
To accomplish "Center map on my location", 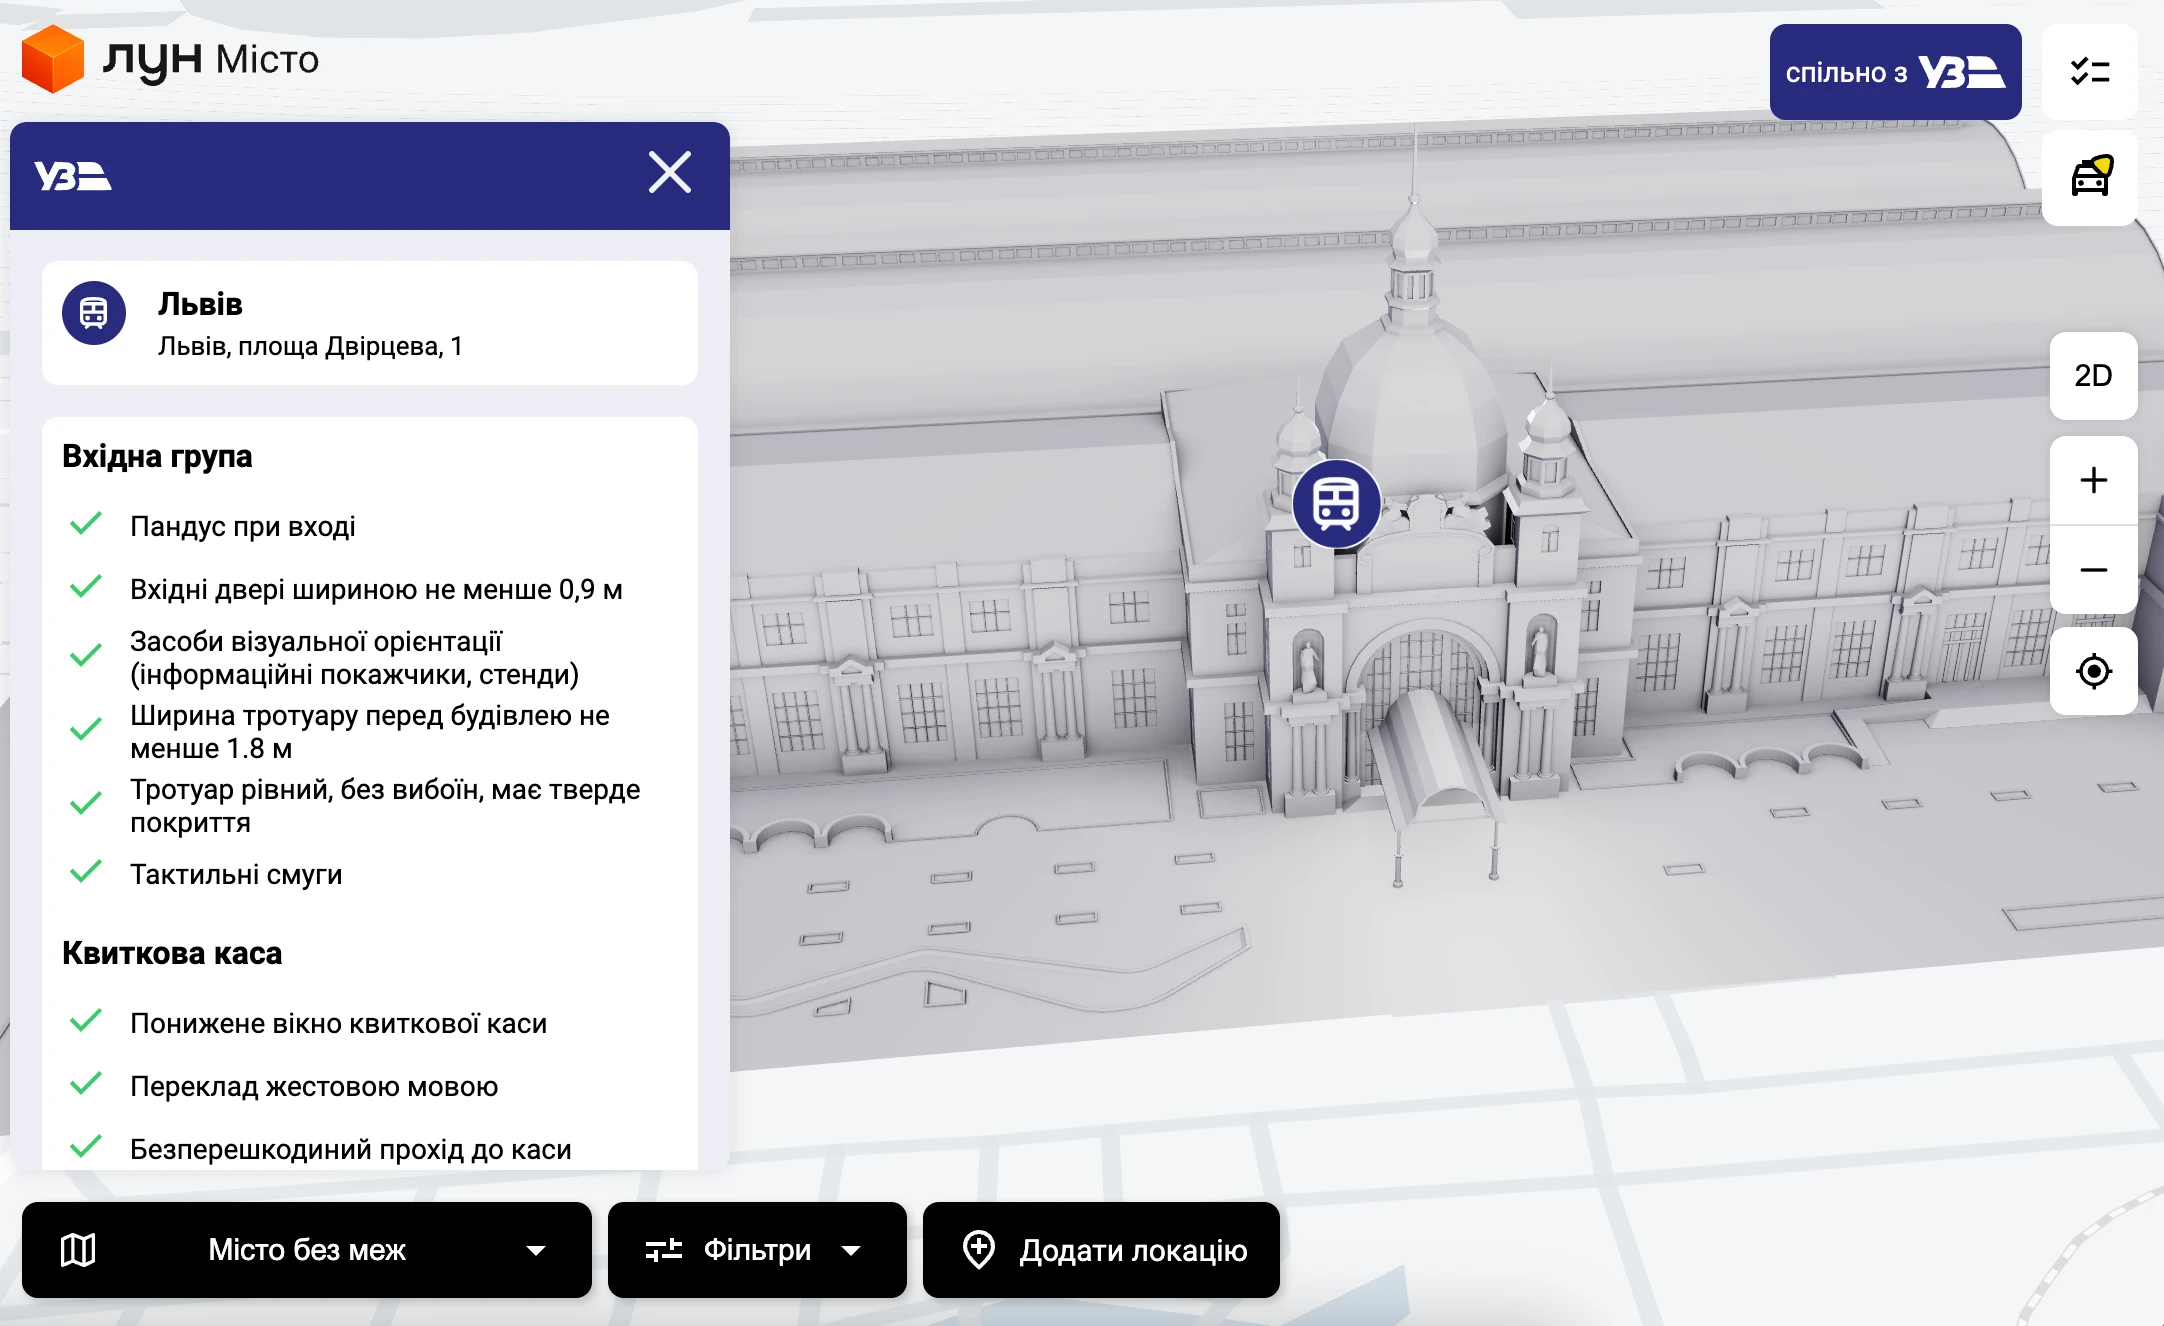I will coord(2093,671).
